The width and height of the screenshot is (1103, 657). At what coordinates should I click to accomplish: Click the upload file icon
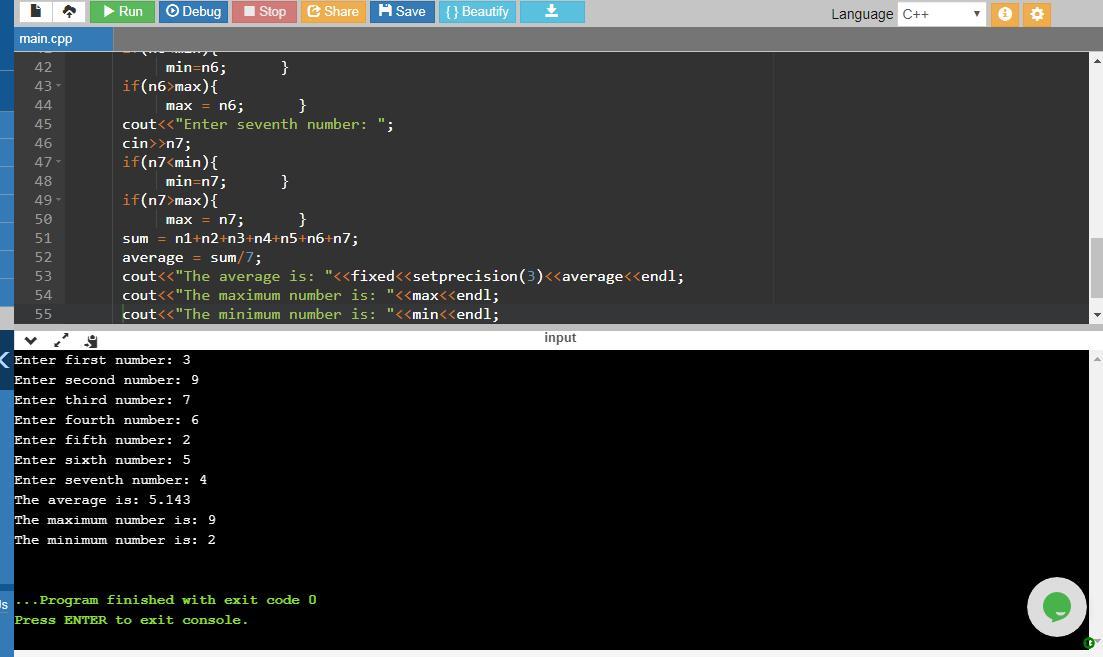[69, 11]
